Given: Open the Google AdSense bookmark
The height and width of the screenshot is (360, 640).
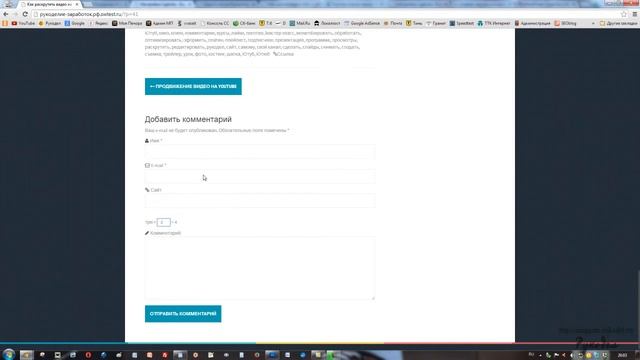Looking at the screenshot, I should [362, 23].
